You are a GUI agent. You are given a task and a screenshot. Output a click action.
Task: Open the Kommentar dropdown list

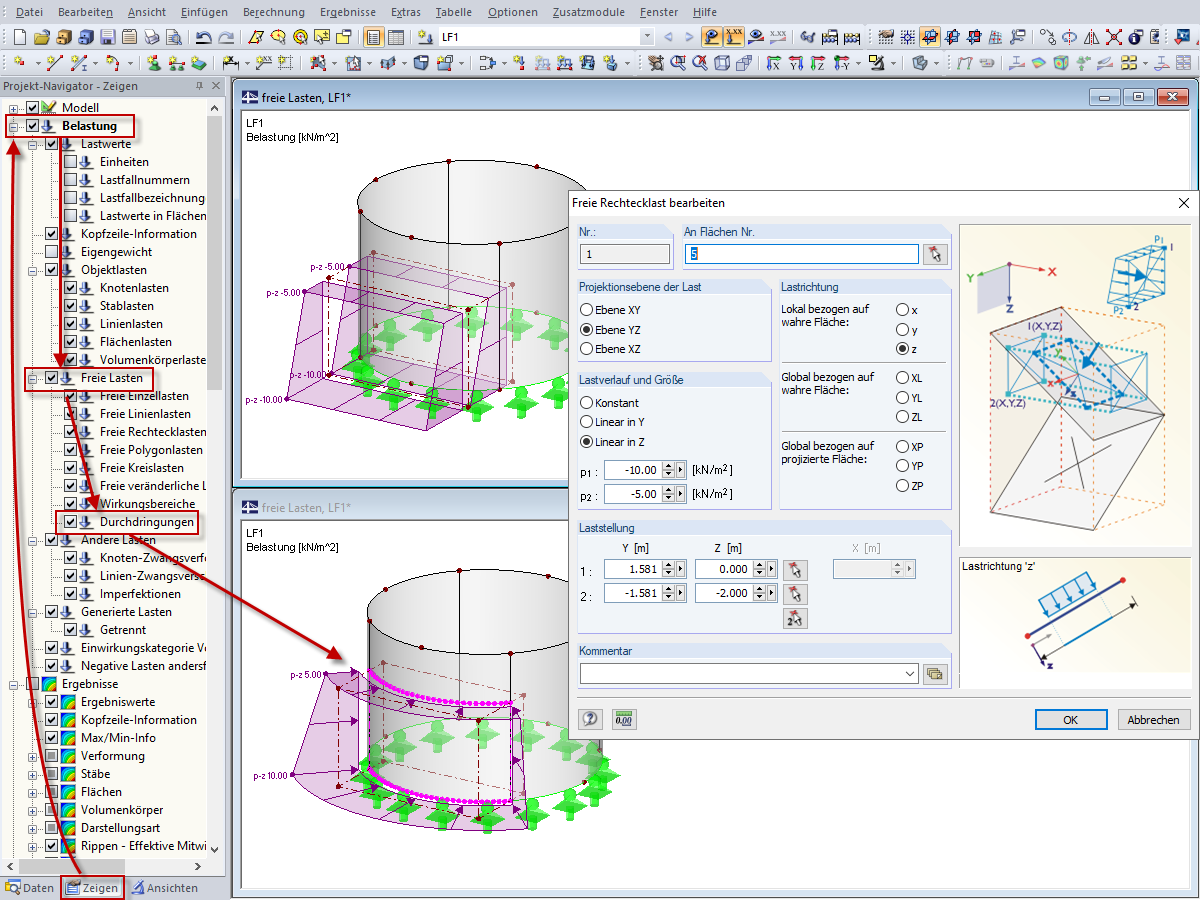point(910,674)
